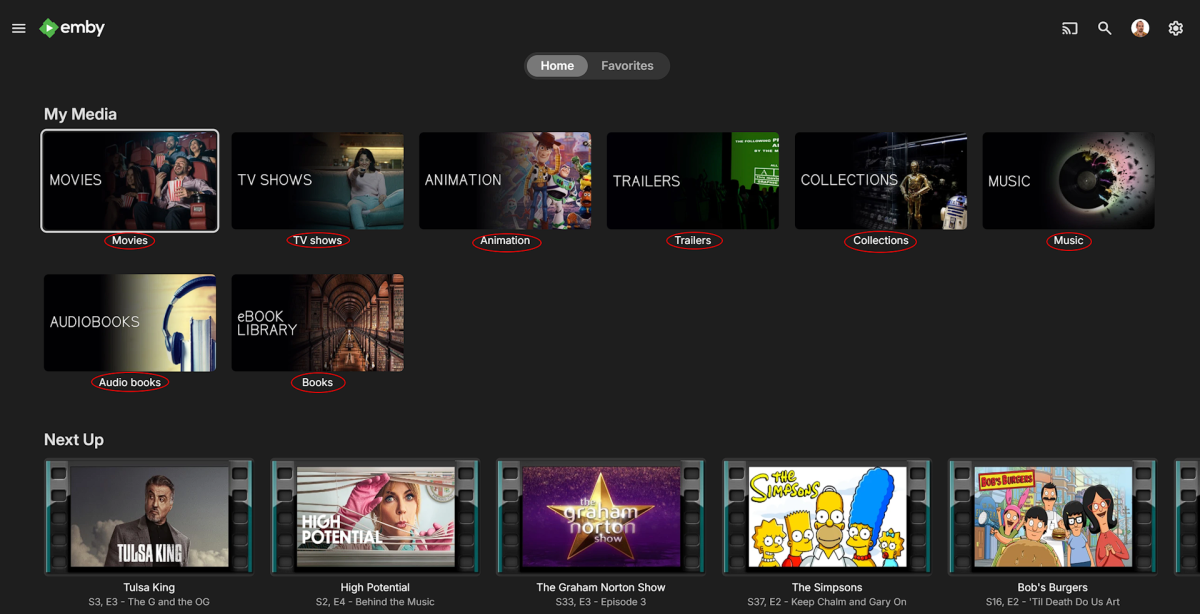Open The Graham Norton Show thumbnail
This screenshot has width=1200, height=614.
point(601,517)
